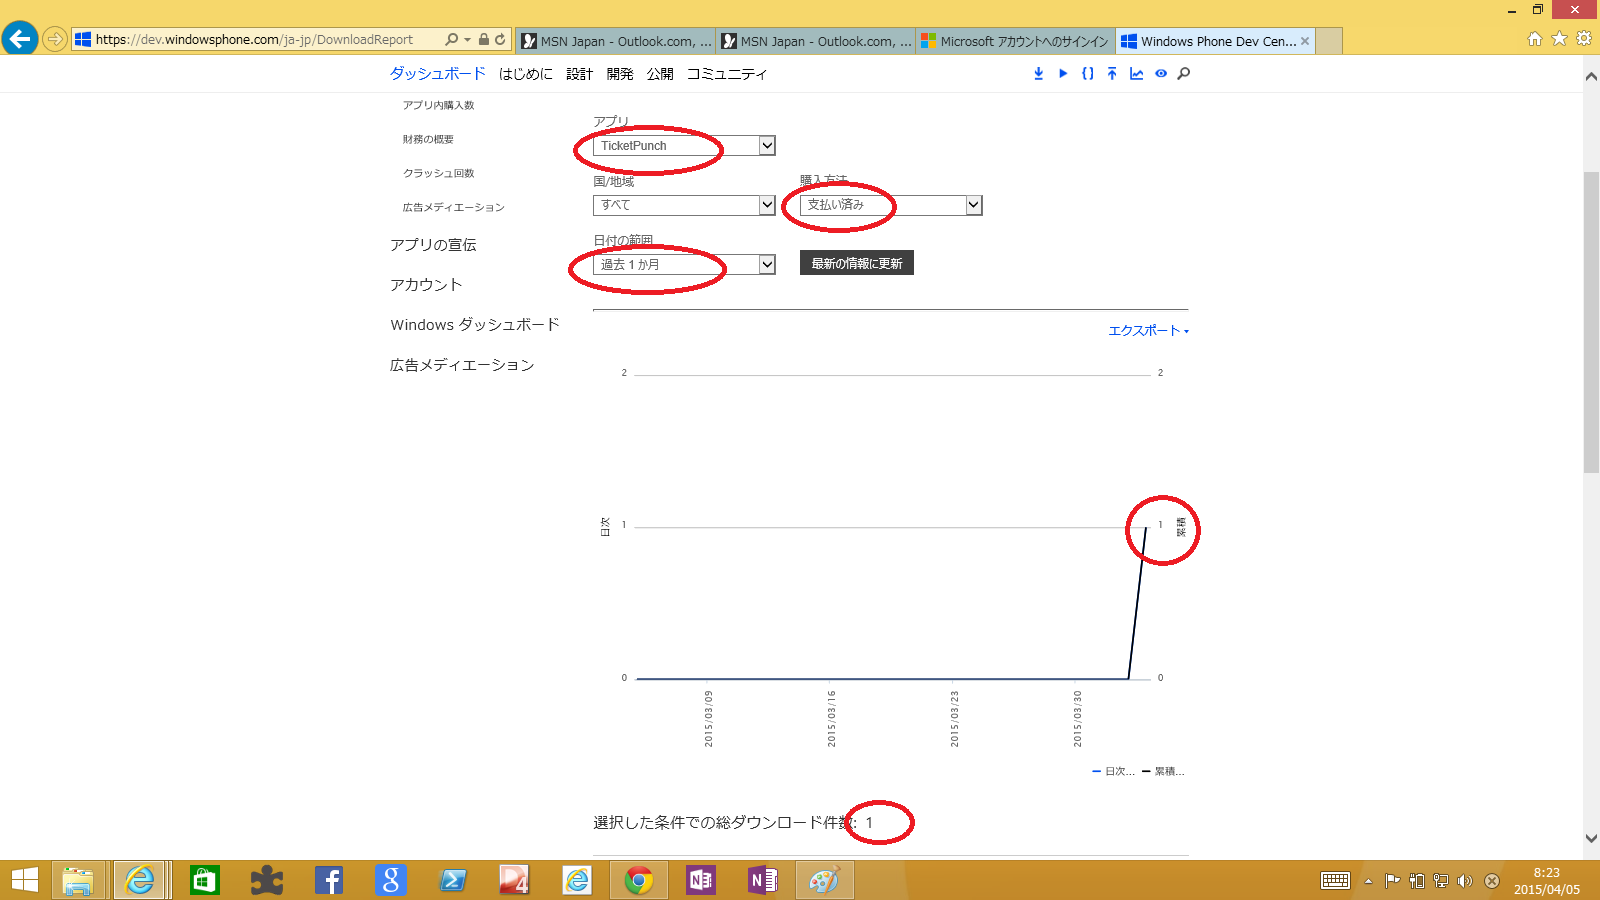Open the 財務の概要 report link
The image size is (1600, 900).
click(x=428, y=139)
